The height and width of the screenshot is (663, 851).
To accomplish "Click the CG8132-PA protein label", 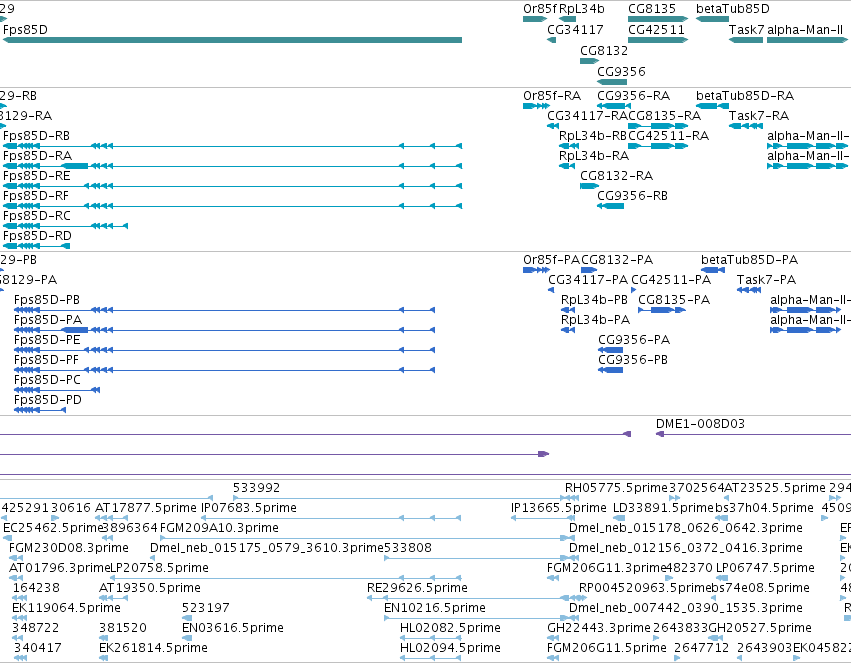I will pyautogui.click(x=617, y=260).
